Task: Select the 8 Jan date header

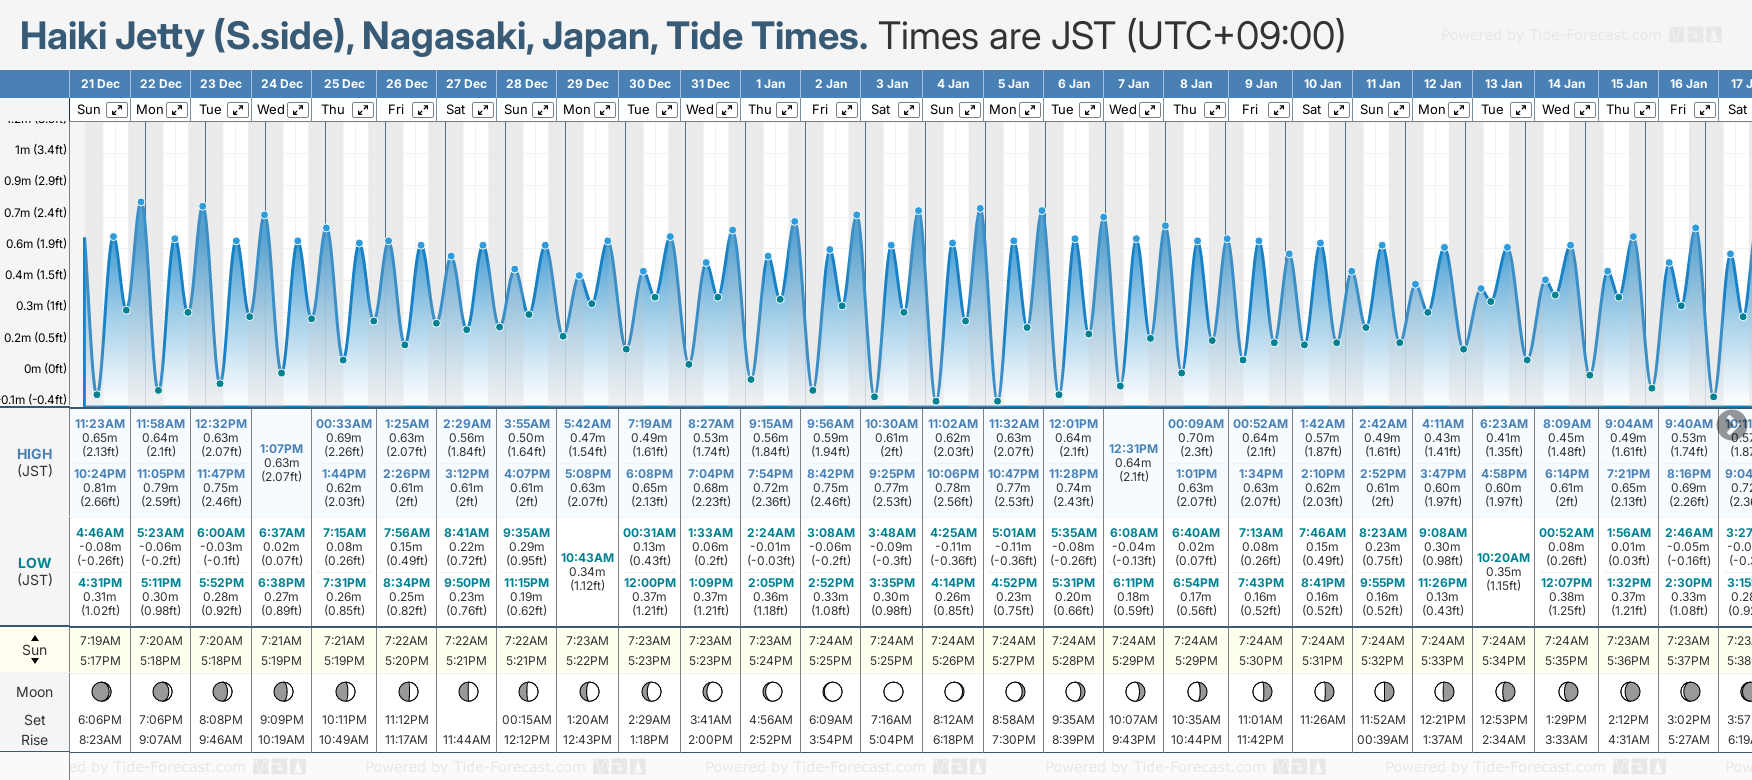Action: tap(1196, 84)
